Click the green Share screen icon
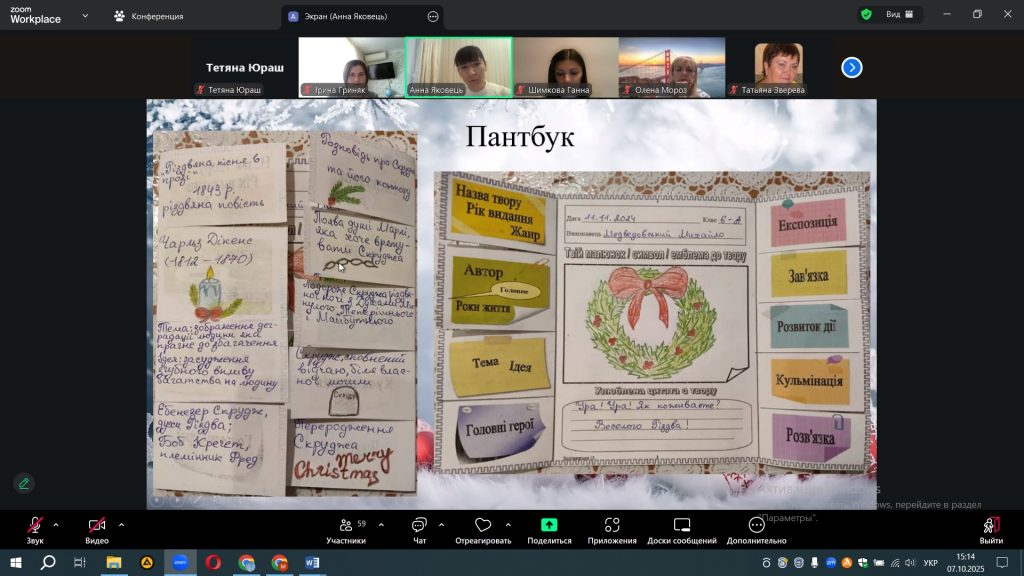Viewport: 1024px width, 576px height. pos(549,525)
